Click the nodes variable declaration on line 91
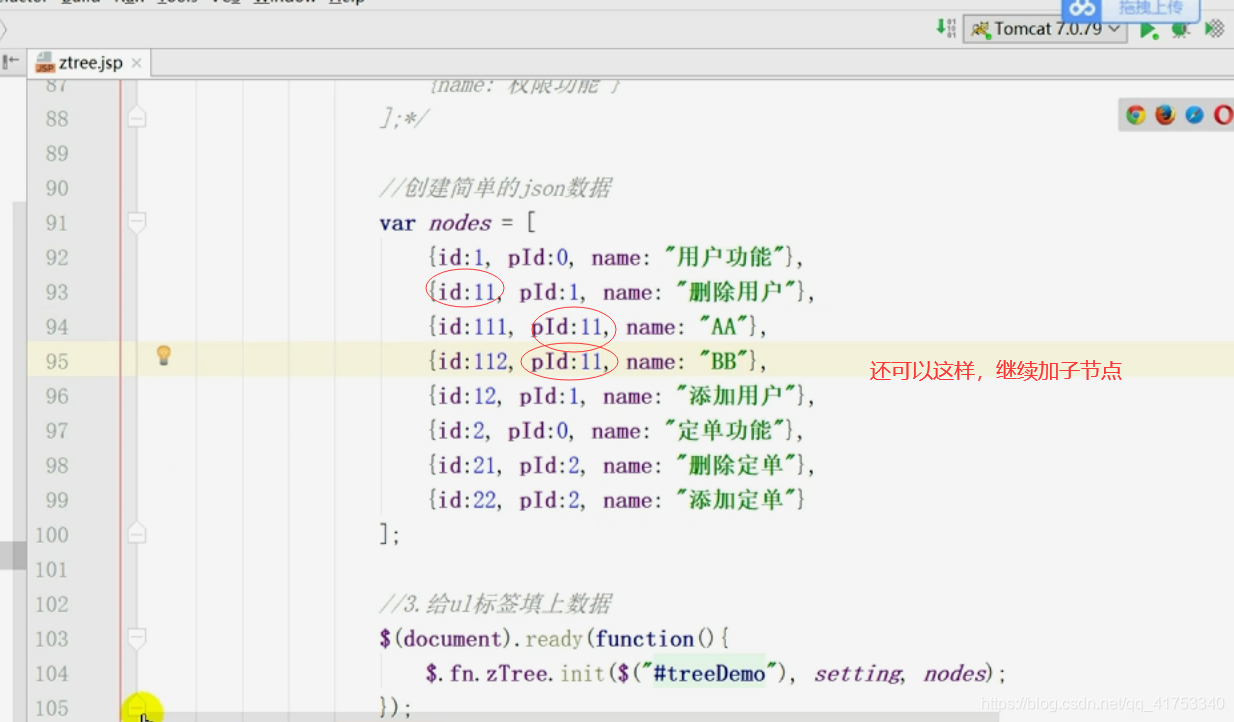The width and height of the screenshot is (1234, 722). click(460, 223)
